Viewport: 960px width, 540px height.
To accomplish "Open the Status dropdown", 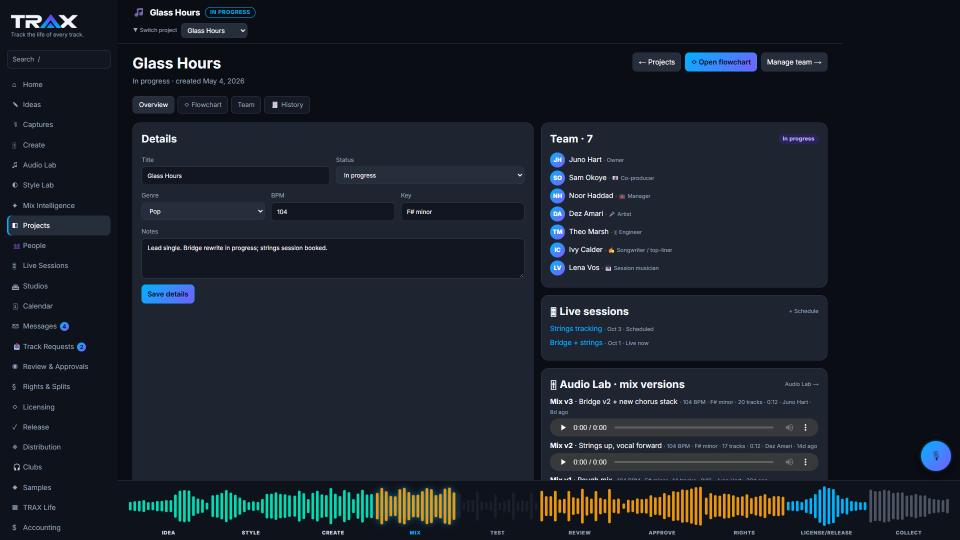I will pos(430,176).
